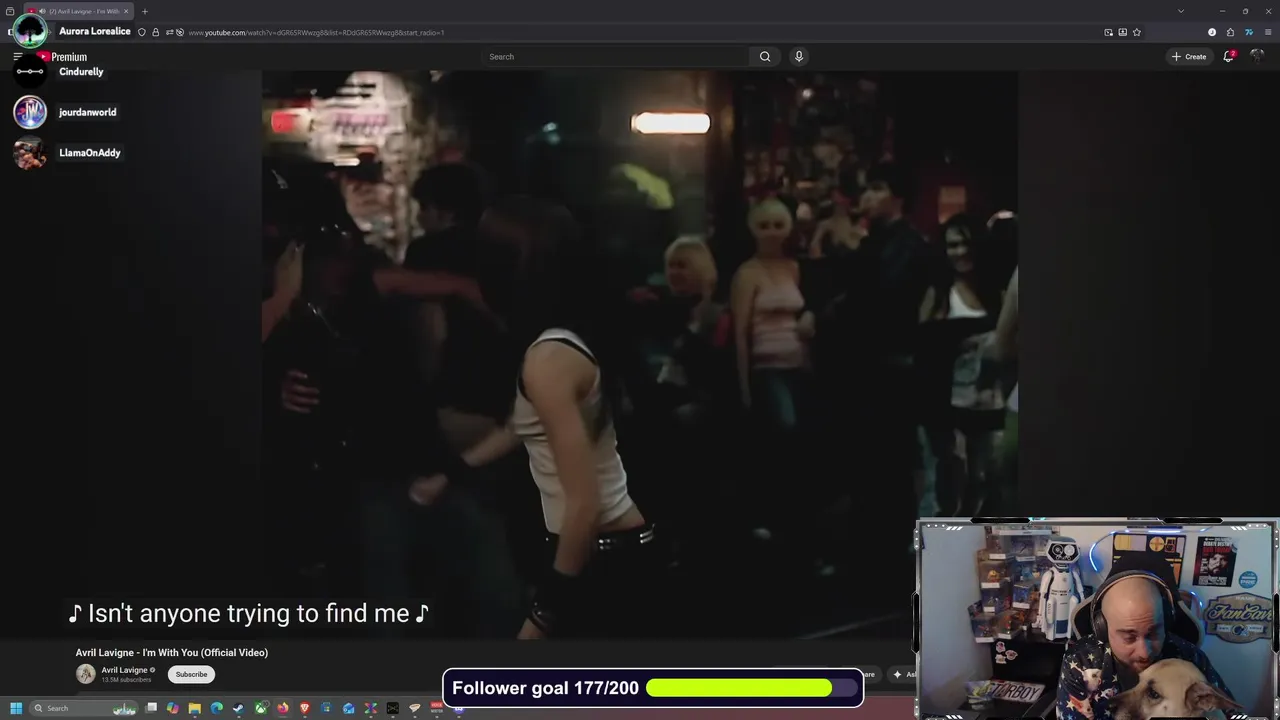Click the YouTube search field

point(615,57)
